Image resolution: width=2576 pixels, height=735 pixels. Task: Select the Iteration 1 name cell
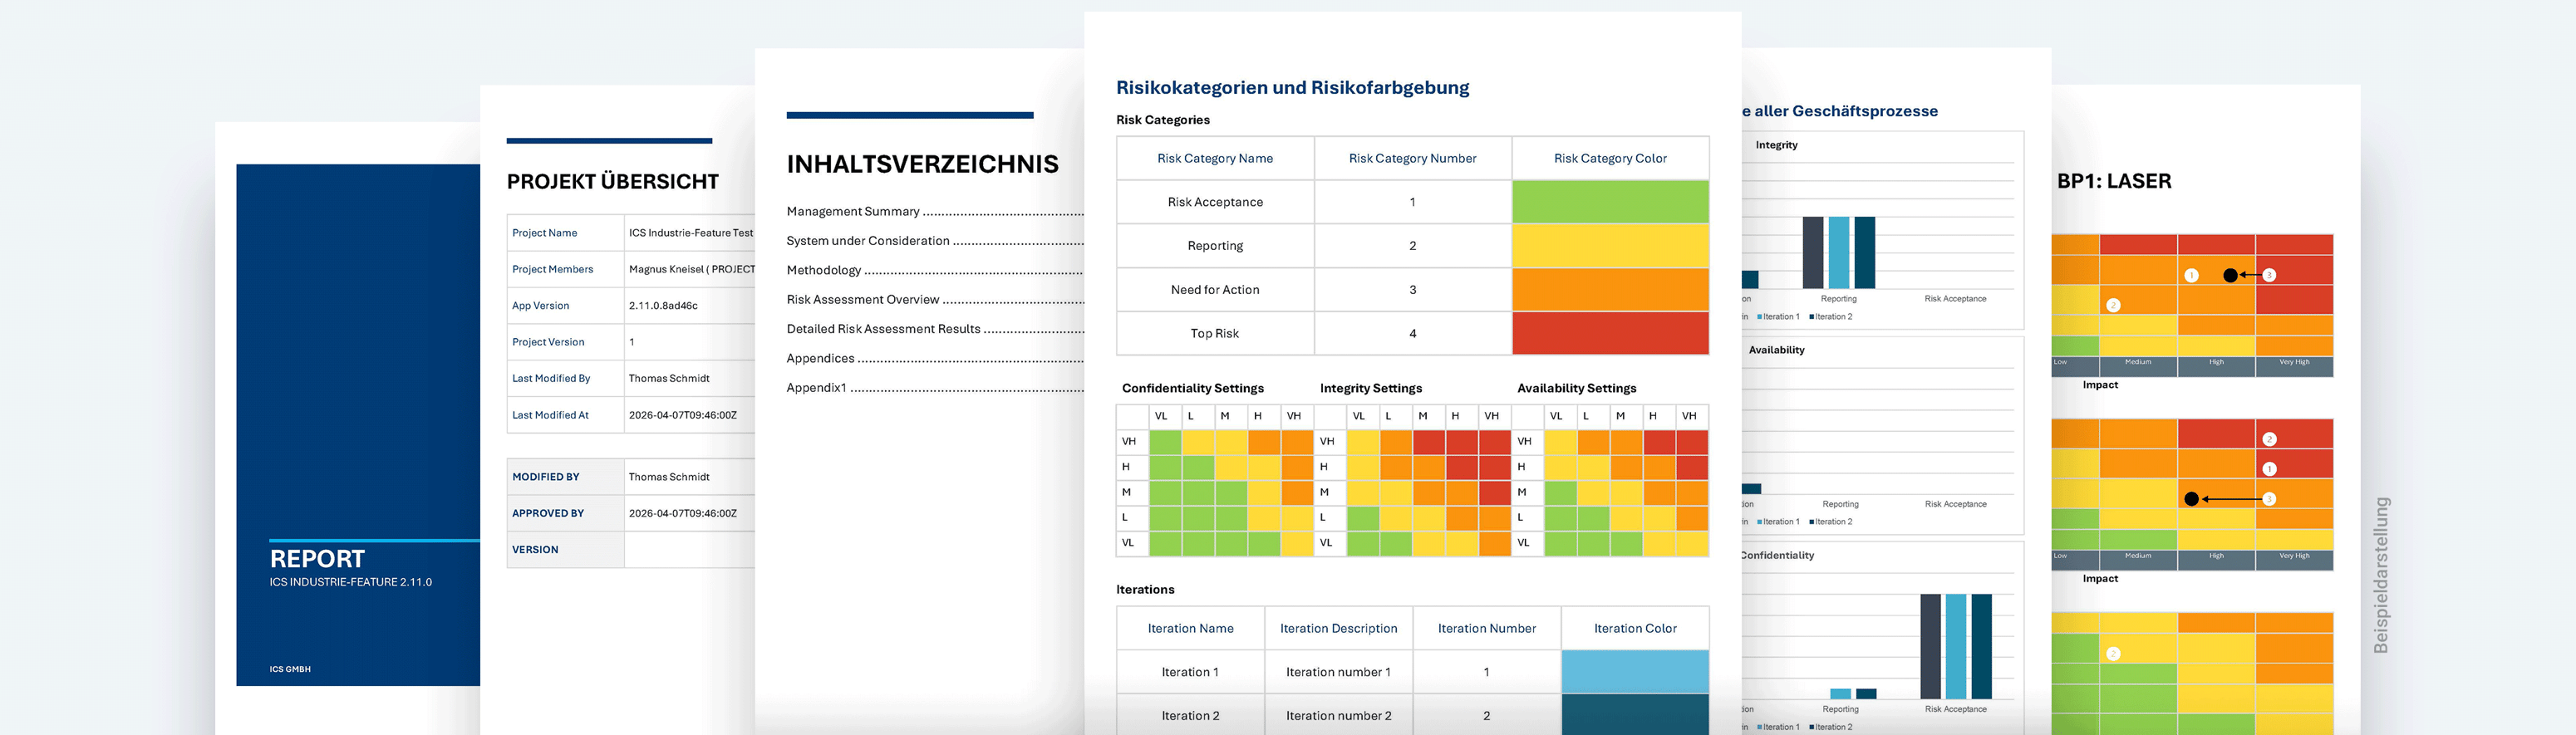(x=1190, y=672)
